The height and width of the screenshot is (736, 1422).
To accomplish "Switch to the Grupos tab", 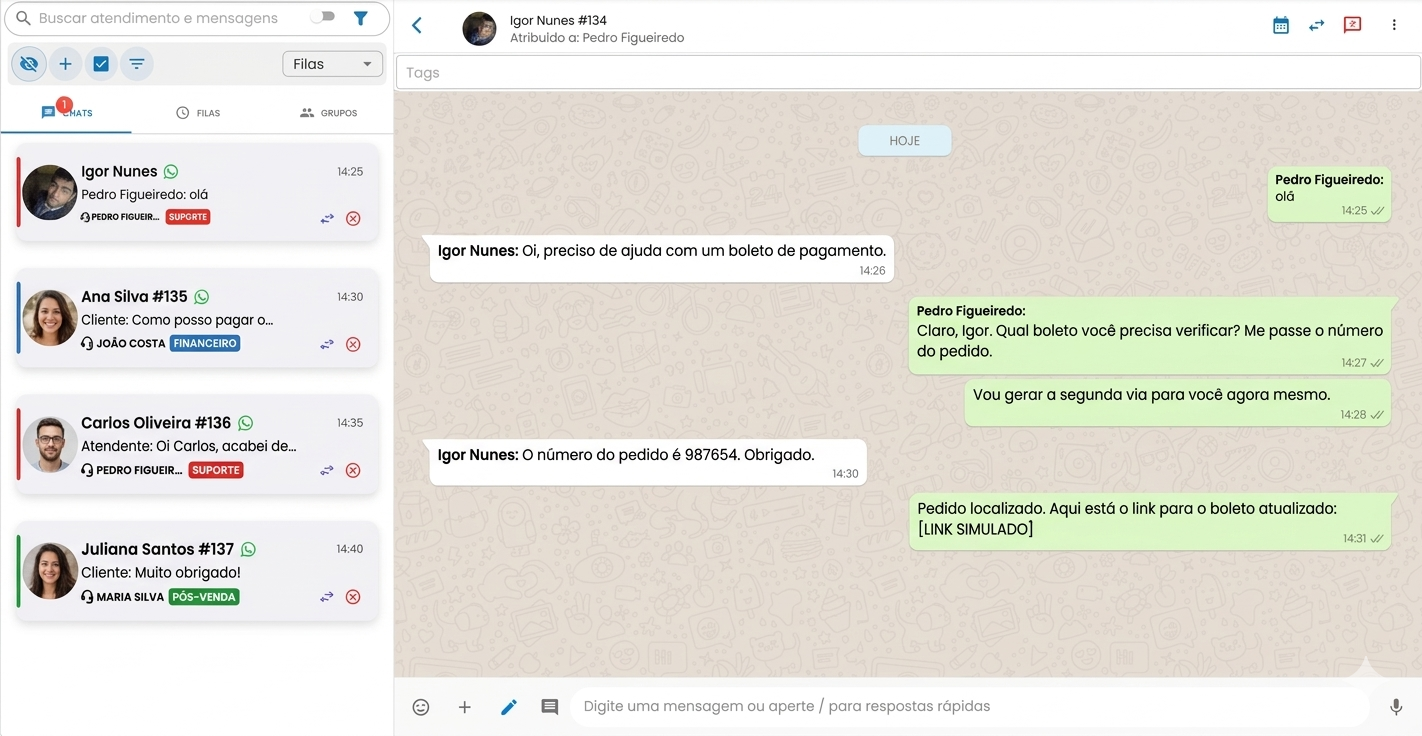I will [x=328, y=113].
